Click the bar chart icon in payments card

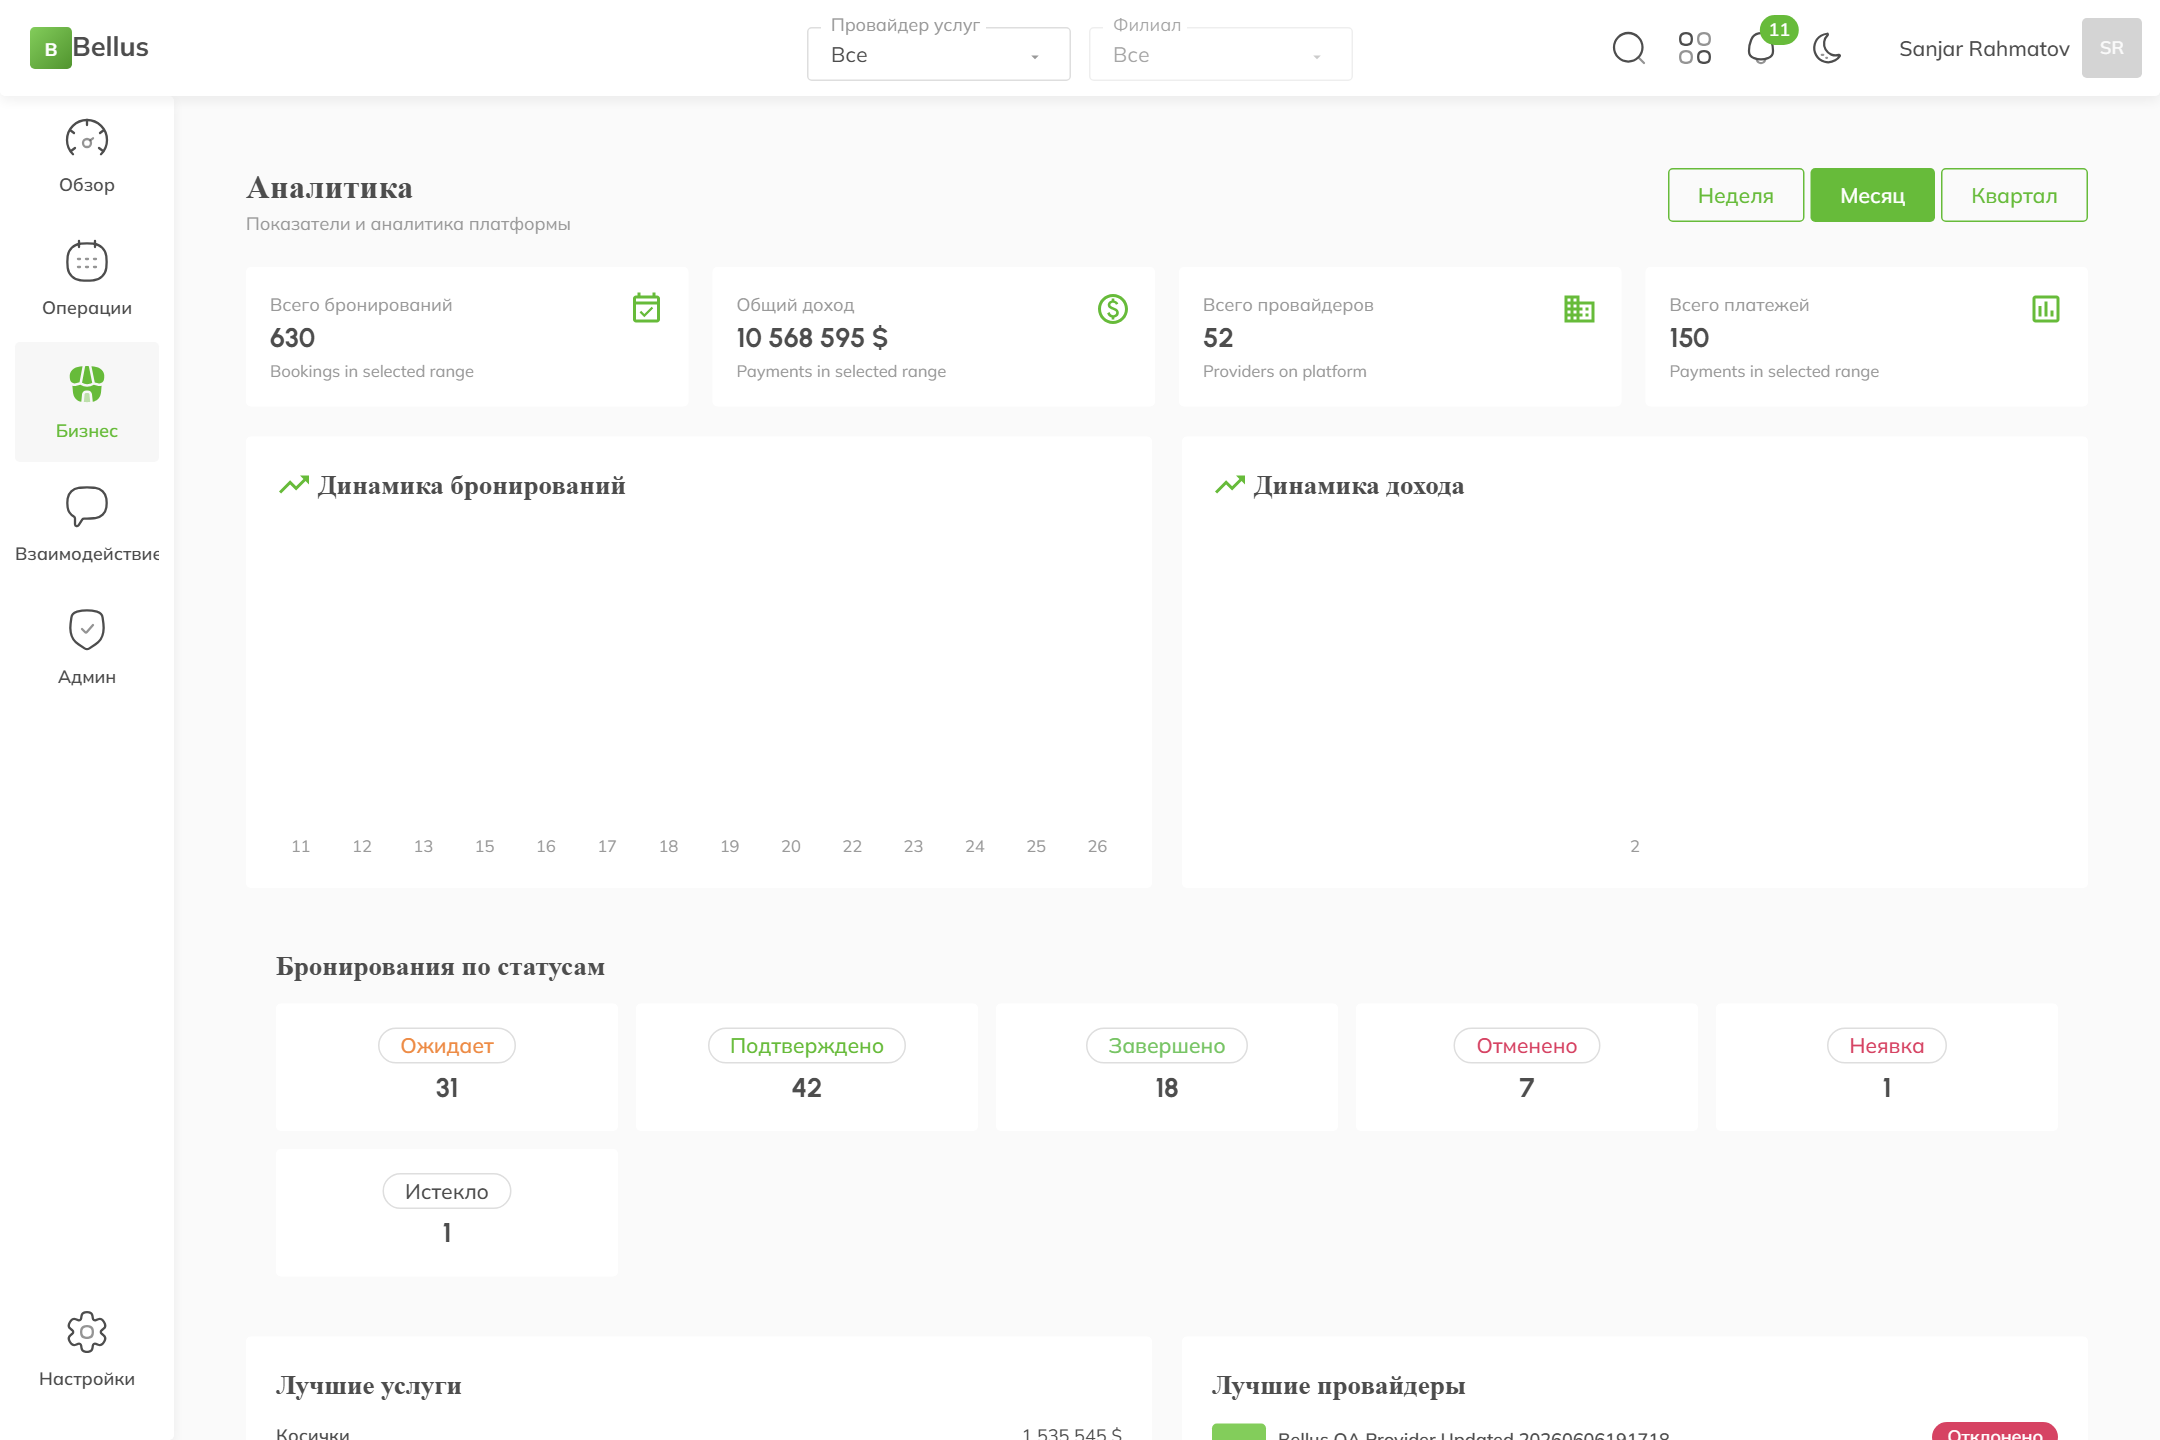2046,309
